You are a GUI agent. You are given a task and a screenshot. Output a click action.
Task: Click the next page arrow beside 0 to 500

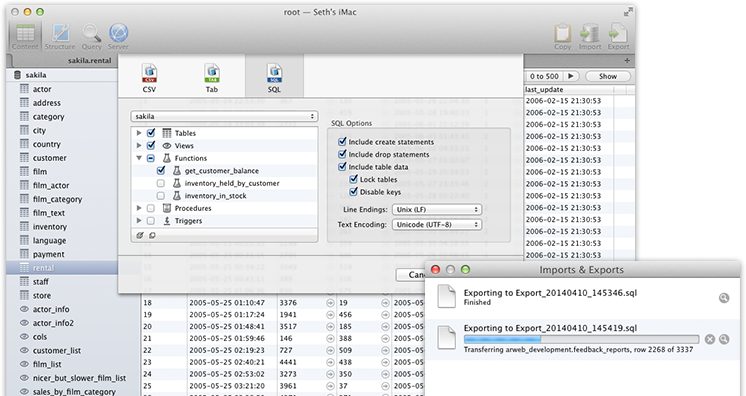coord(570,76)
